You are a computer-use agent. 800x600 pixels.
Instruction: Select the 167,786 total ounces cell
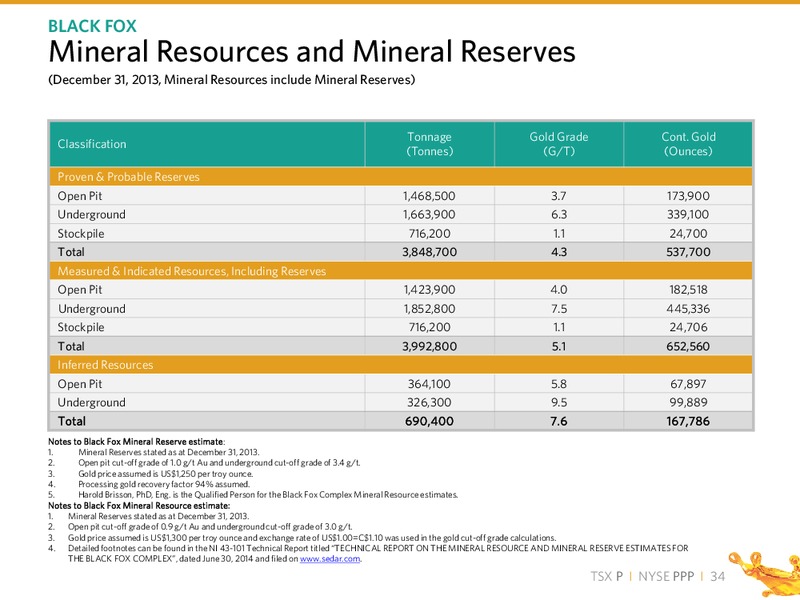click(x=688, y=421)
